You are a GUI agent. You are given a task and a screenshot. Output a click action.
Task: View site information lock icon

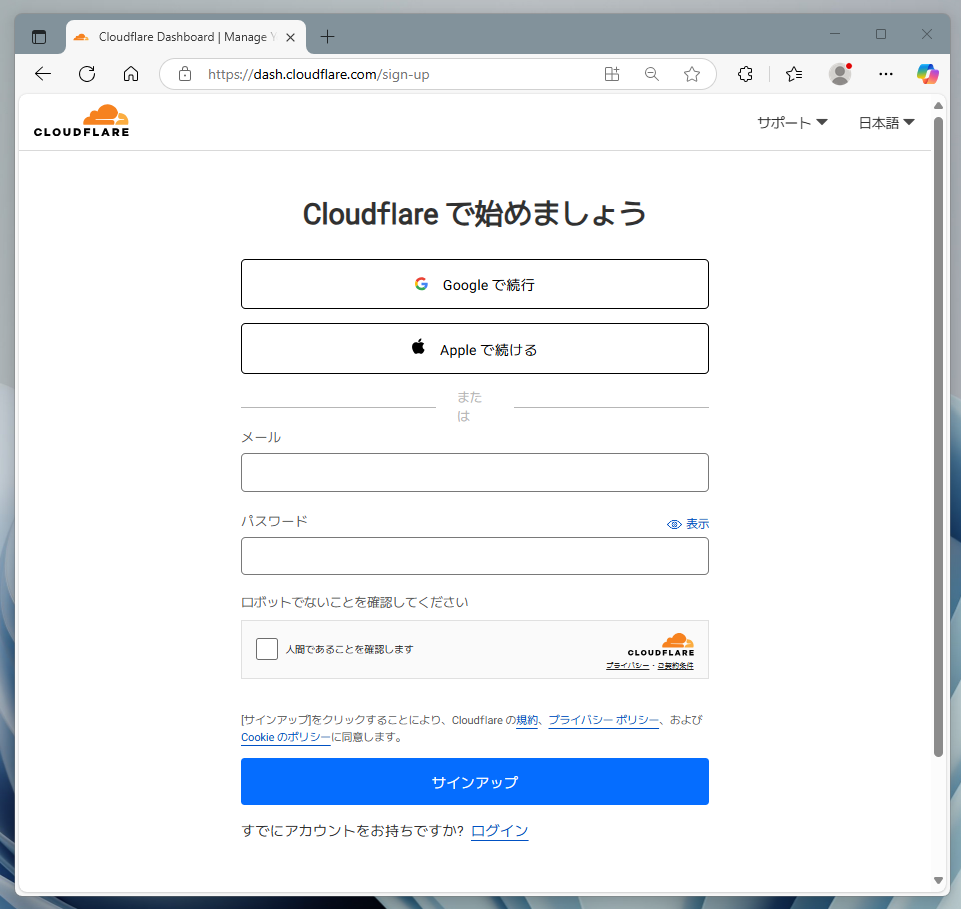pyautogui.click(x=184, y=74)
